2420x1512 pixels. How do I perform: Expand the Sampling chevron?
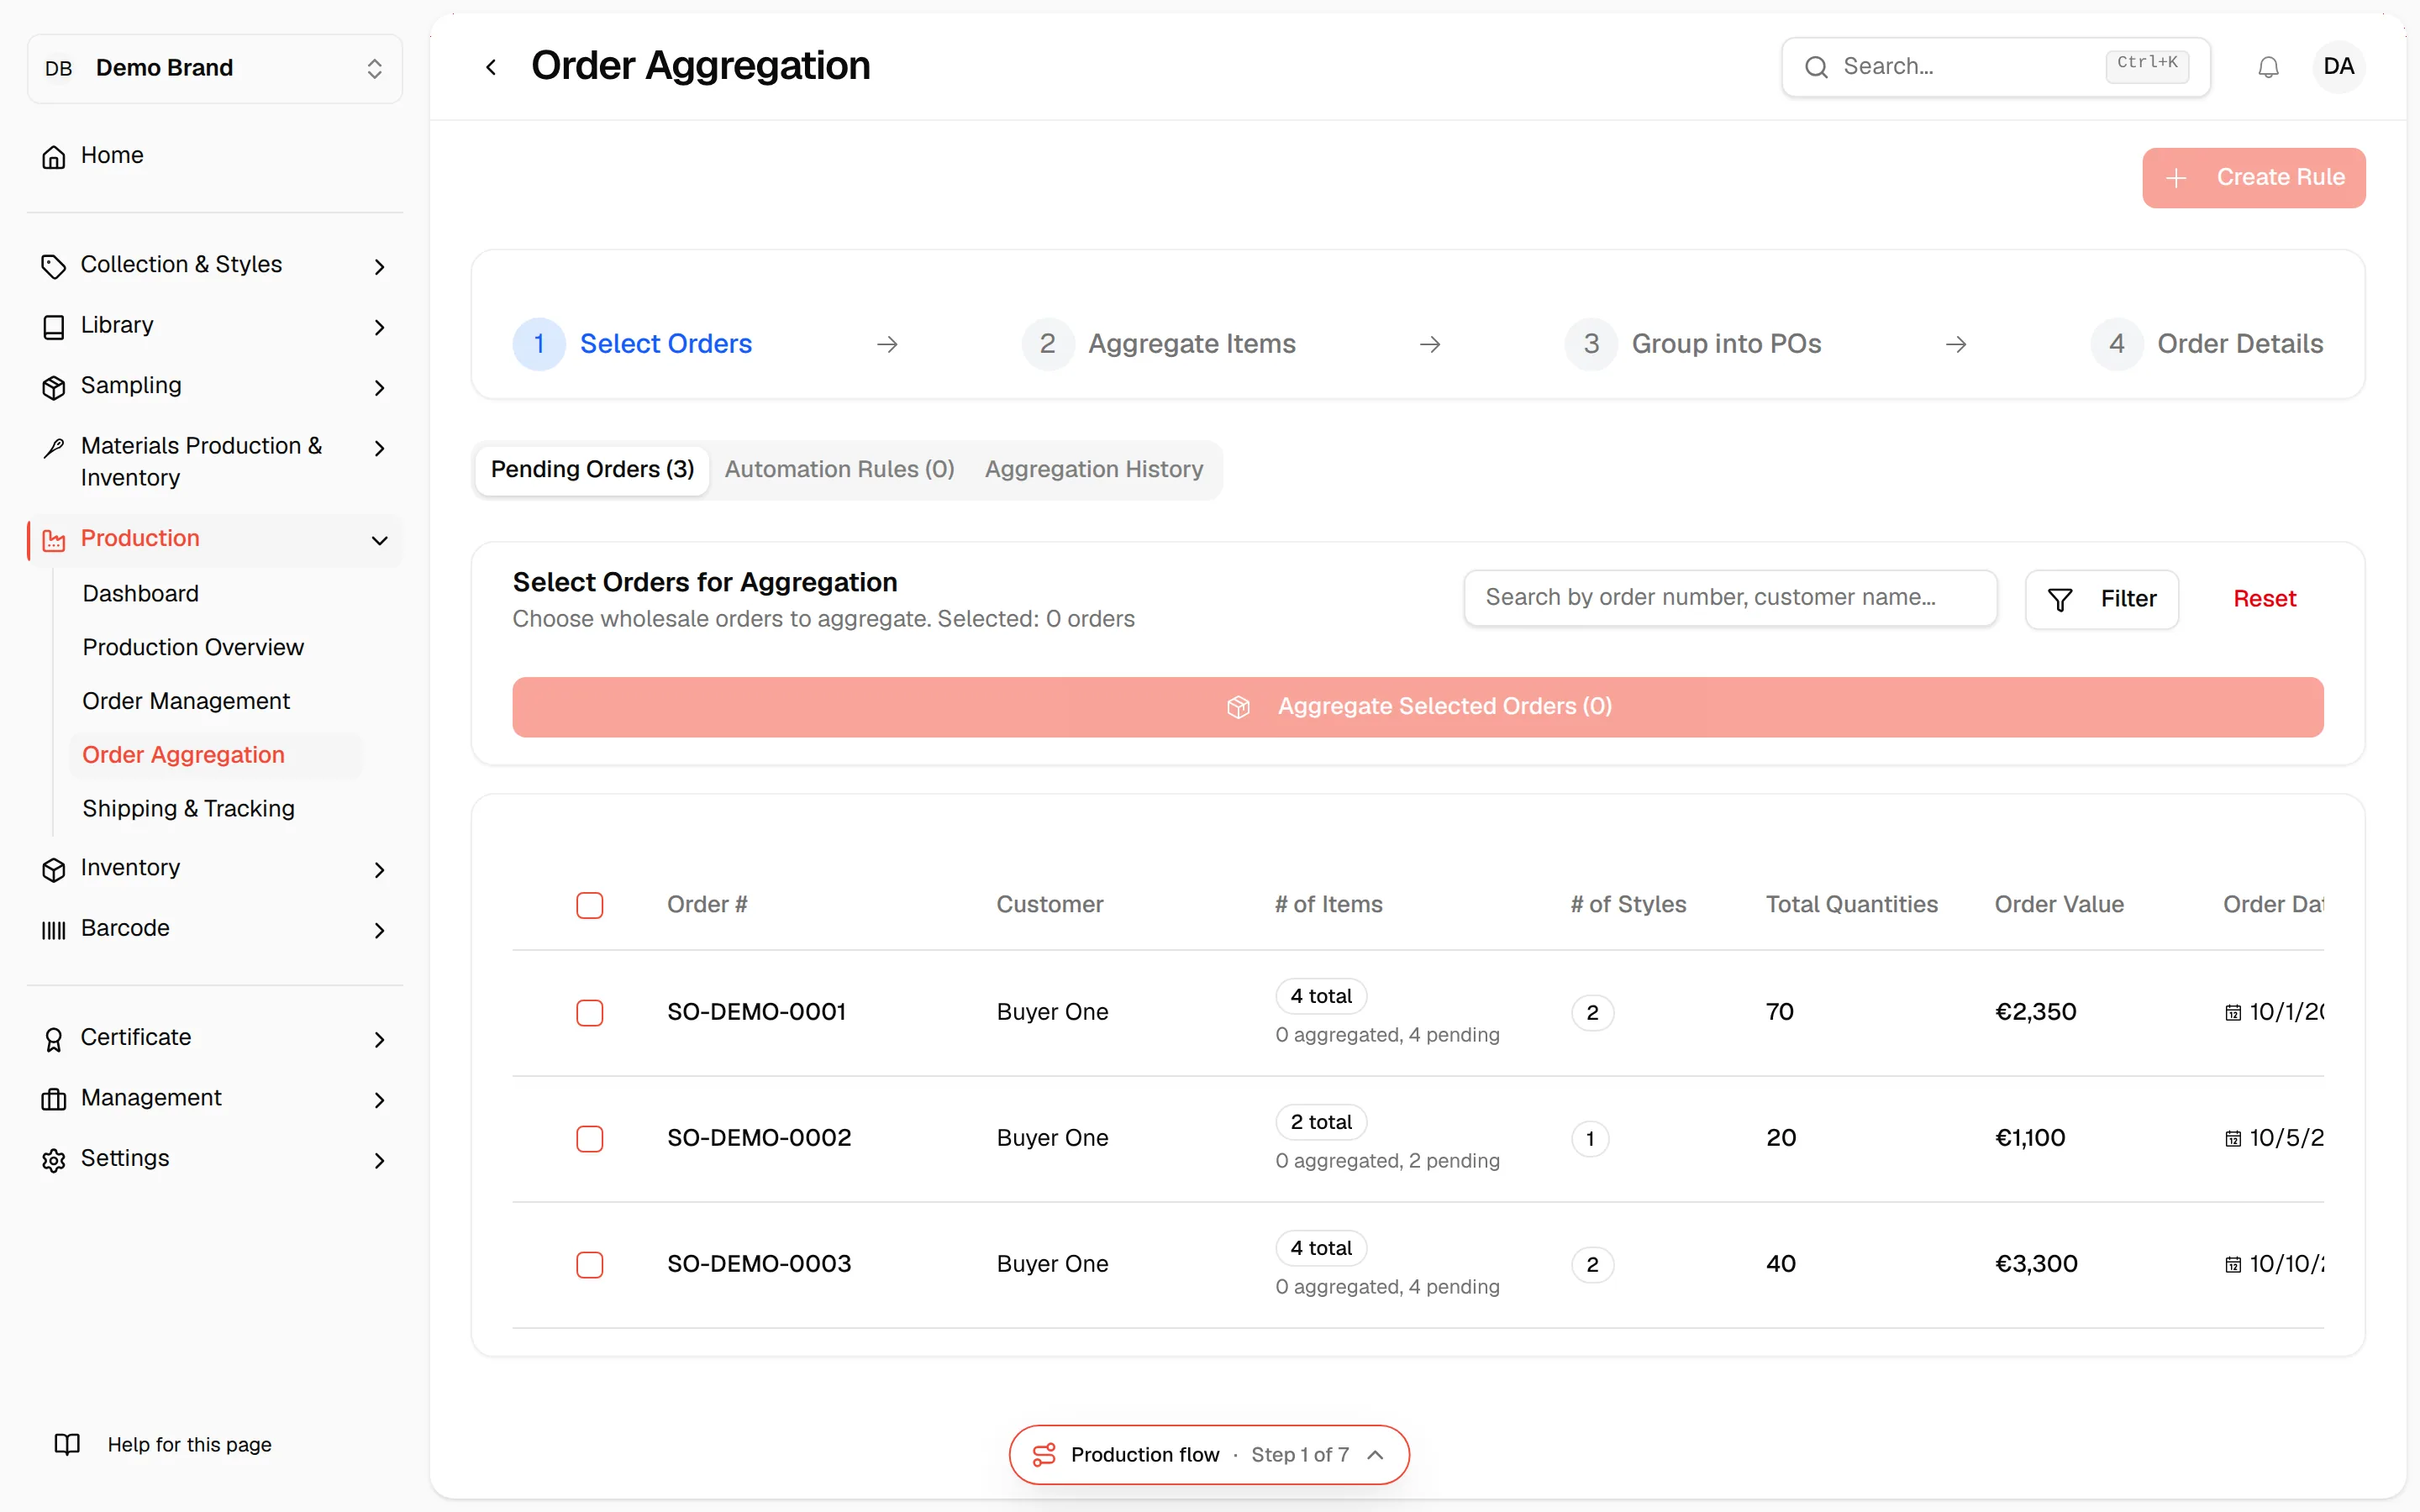pos(379,387)
